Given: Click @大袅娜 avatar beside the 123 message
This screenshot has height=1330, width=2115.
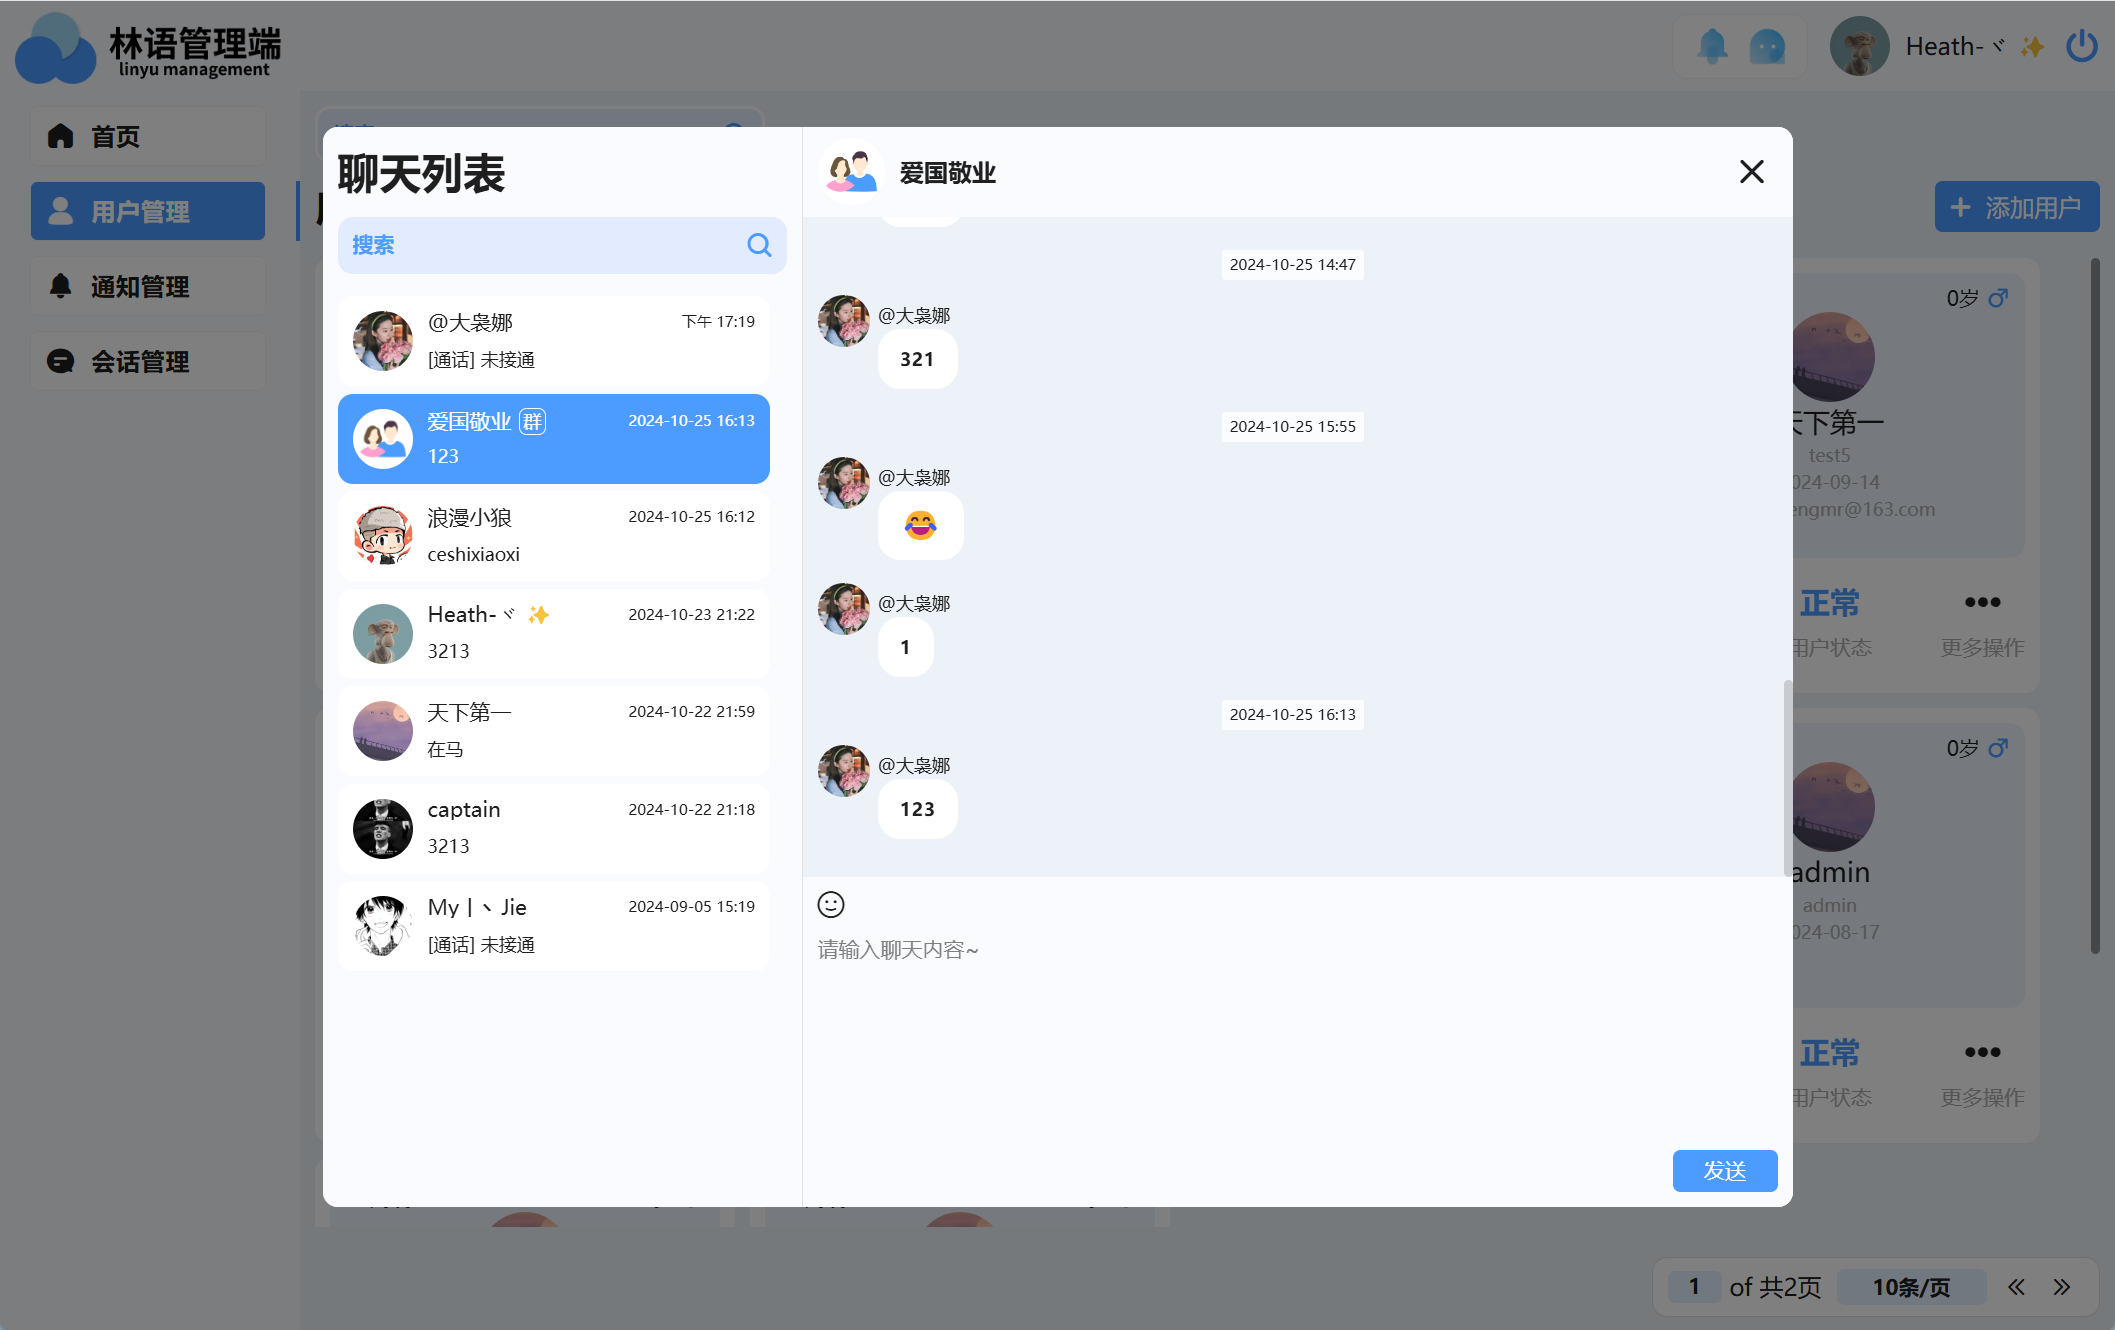Looking at the screenshot, I should coord(844,771).
